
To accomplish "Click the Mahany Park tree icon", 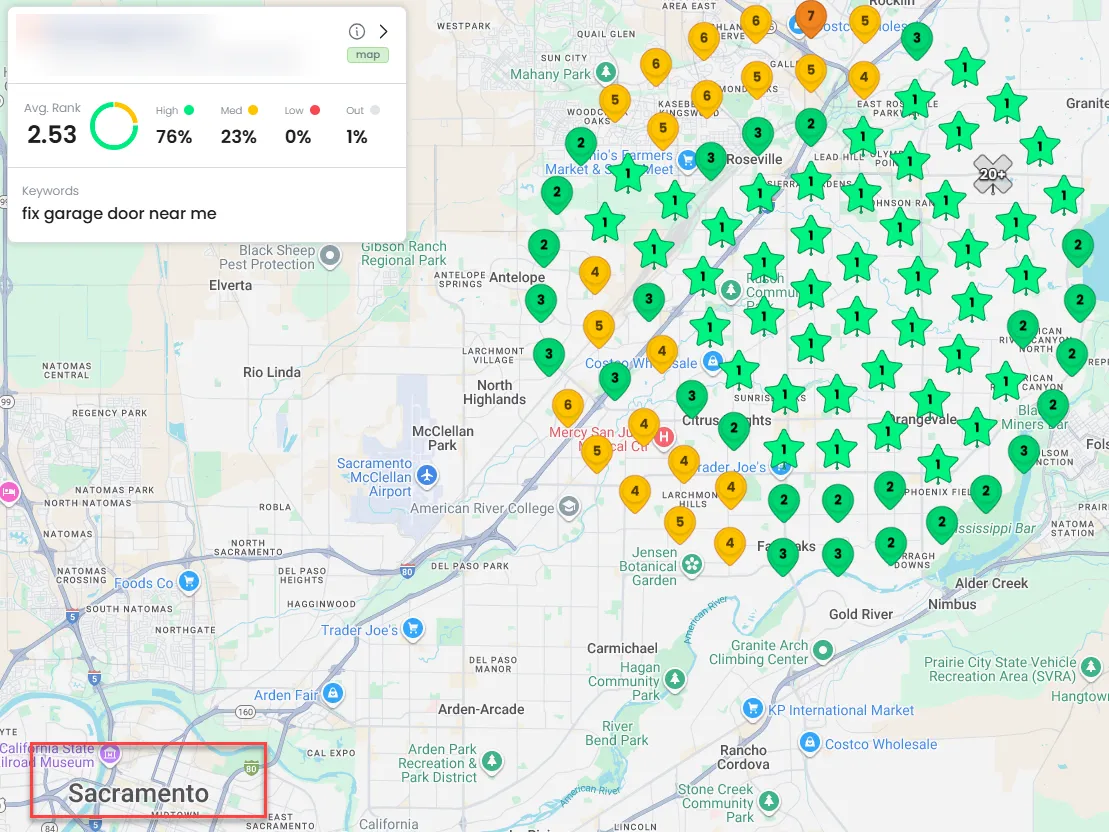I will [605, 71].
